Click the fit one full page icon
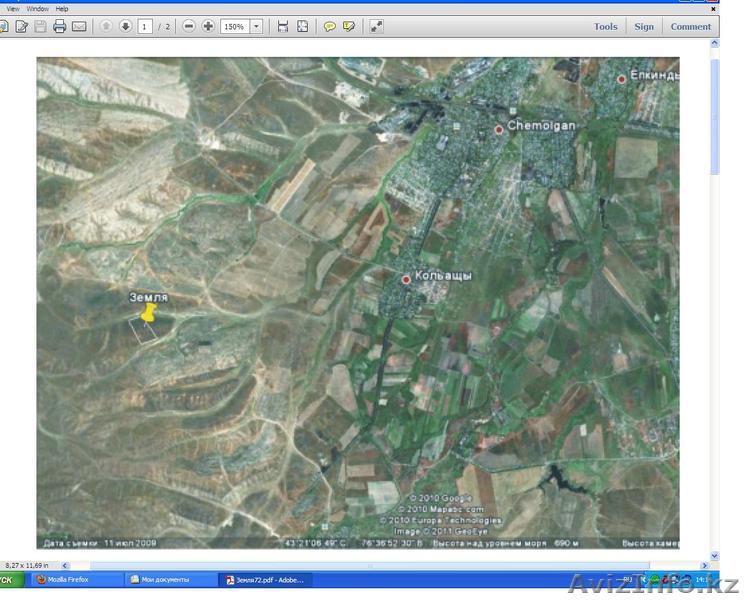 (x=302, y=26)
